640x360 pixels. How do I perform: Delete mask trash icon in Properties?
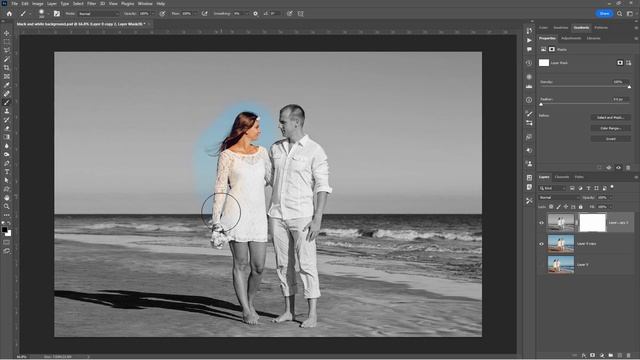point(628,168)
